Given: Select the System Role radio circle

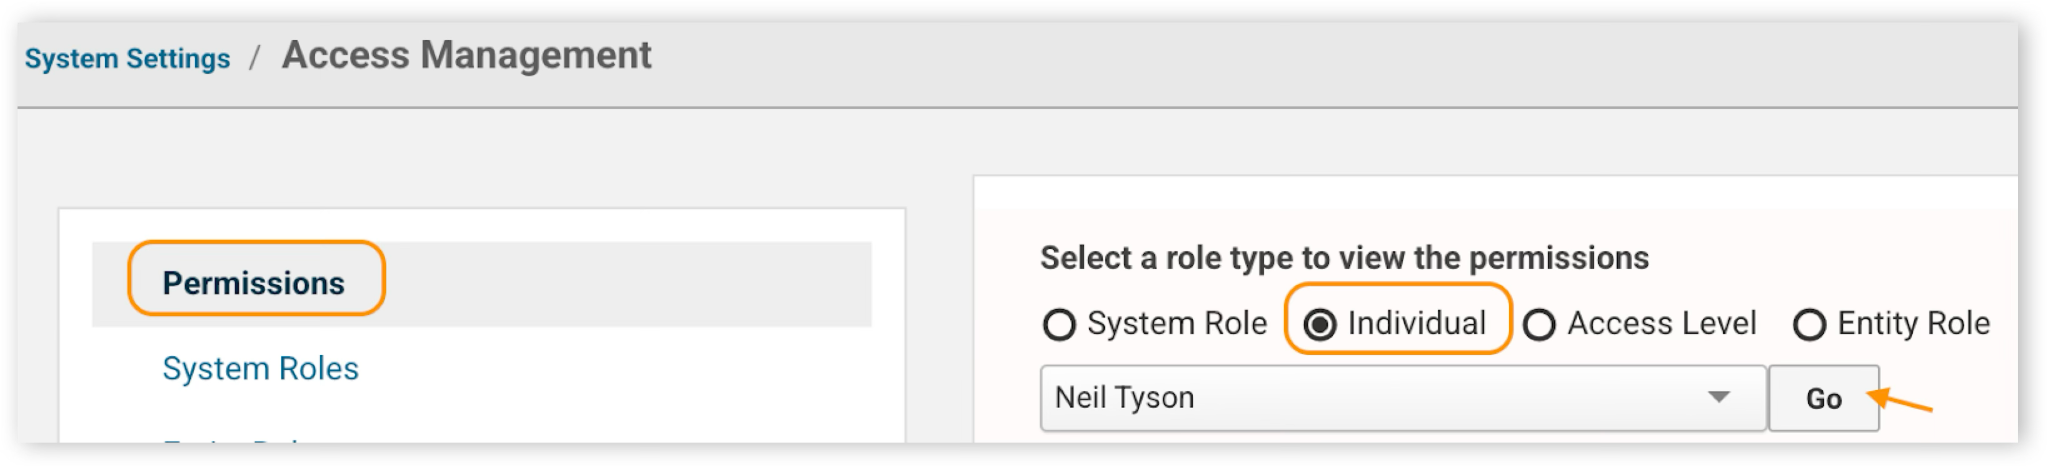Looking at the screenshot, I should (x=1059, y=325).
